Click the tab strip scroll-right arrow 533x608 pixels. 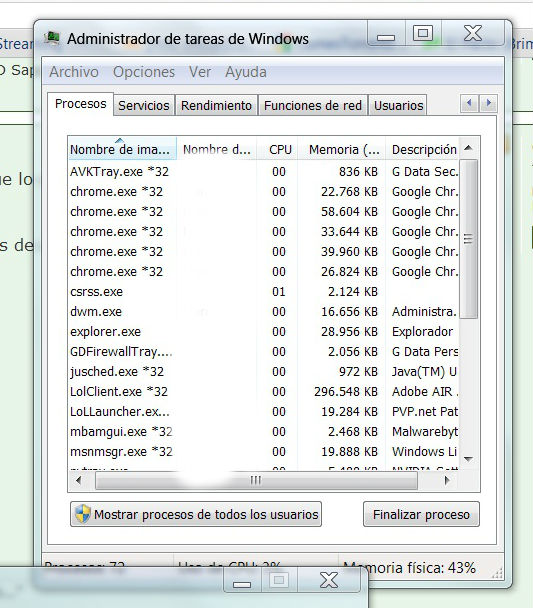488,103
